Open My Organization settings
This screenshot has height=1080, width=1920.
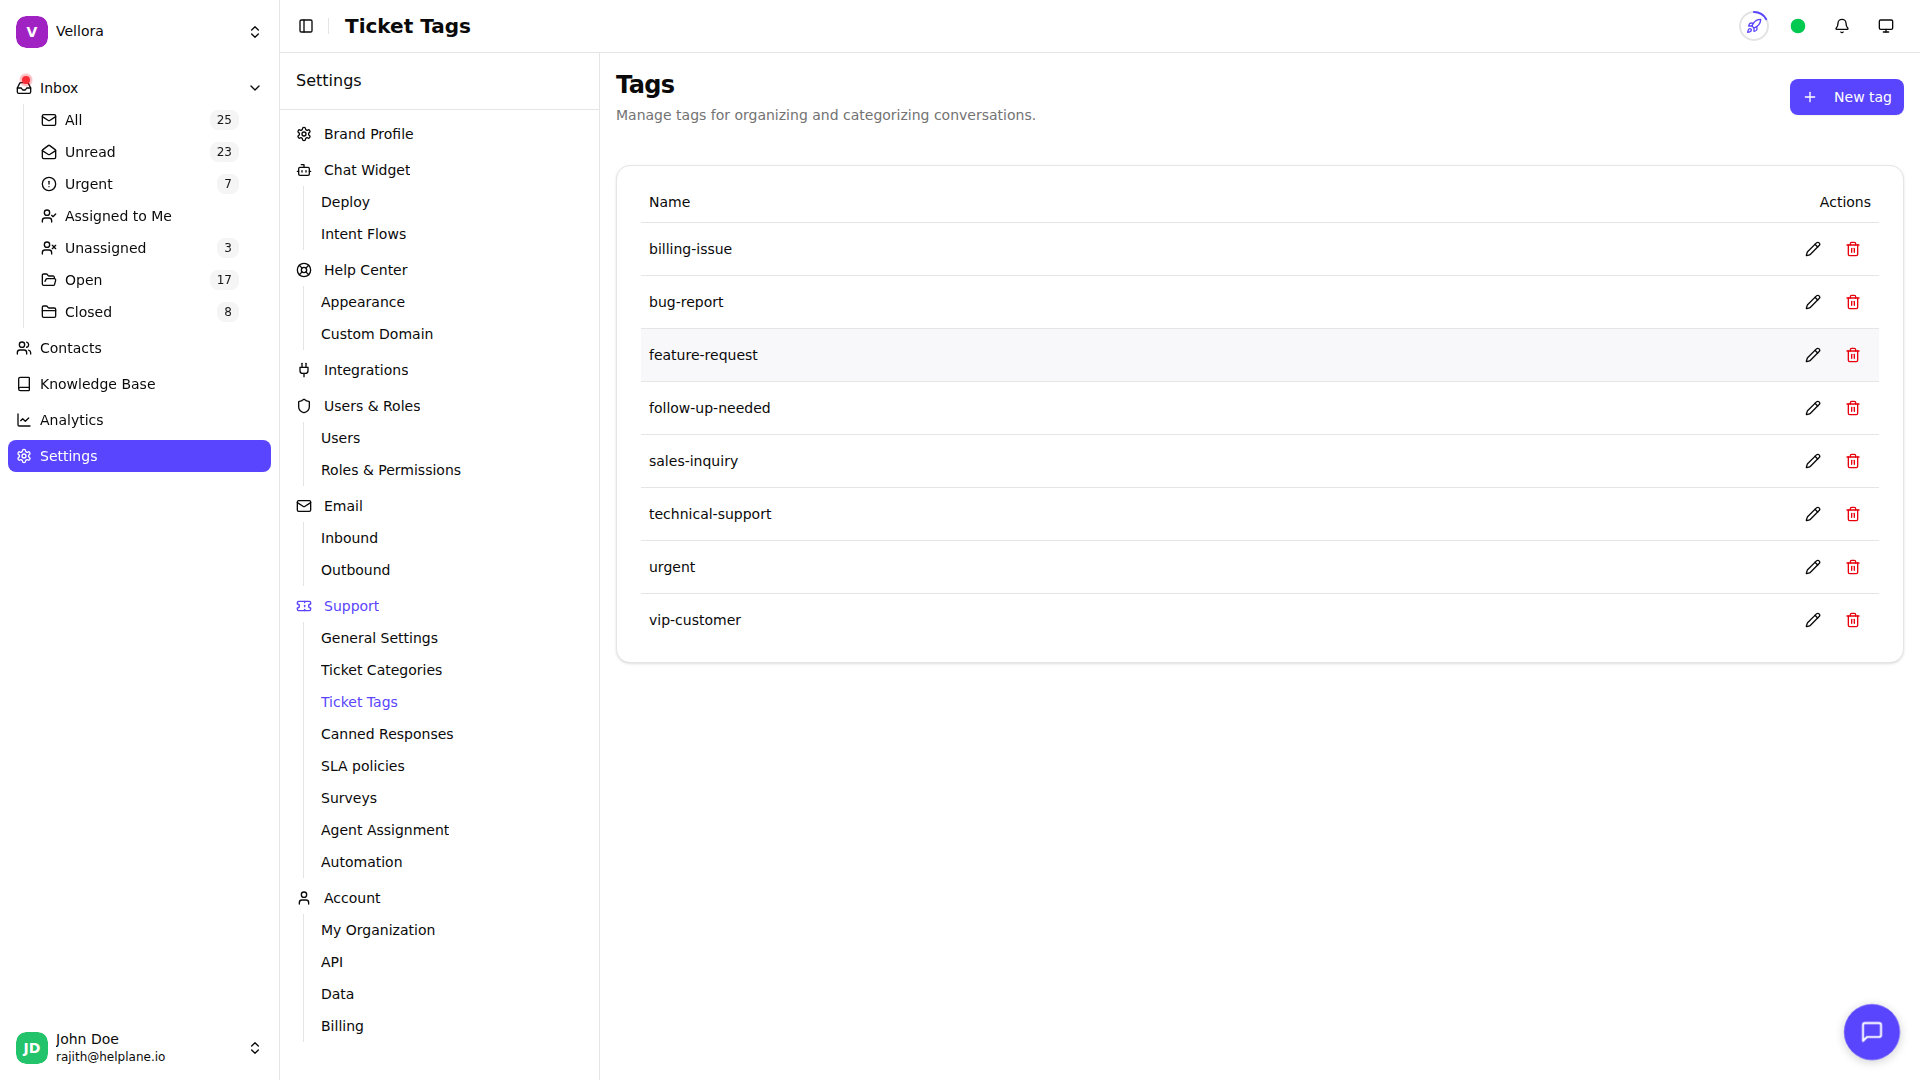378,930
